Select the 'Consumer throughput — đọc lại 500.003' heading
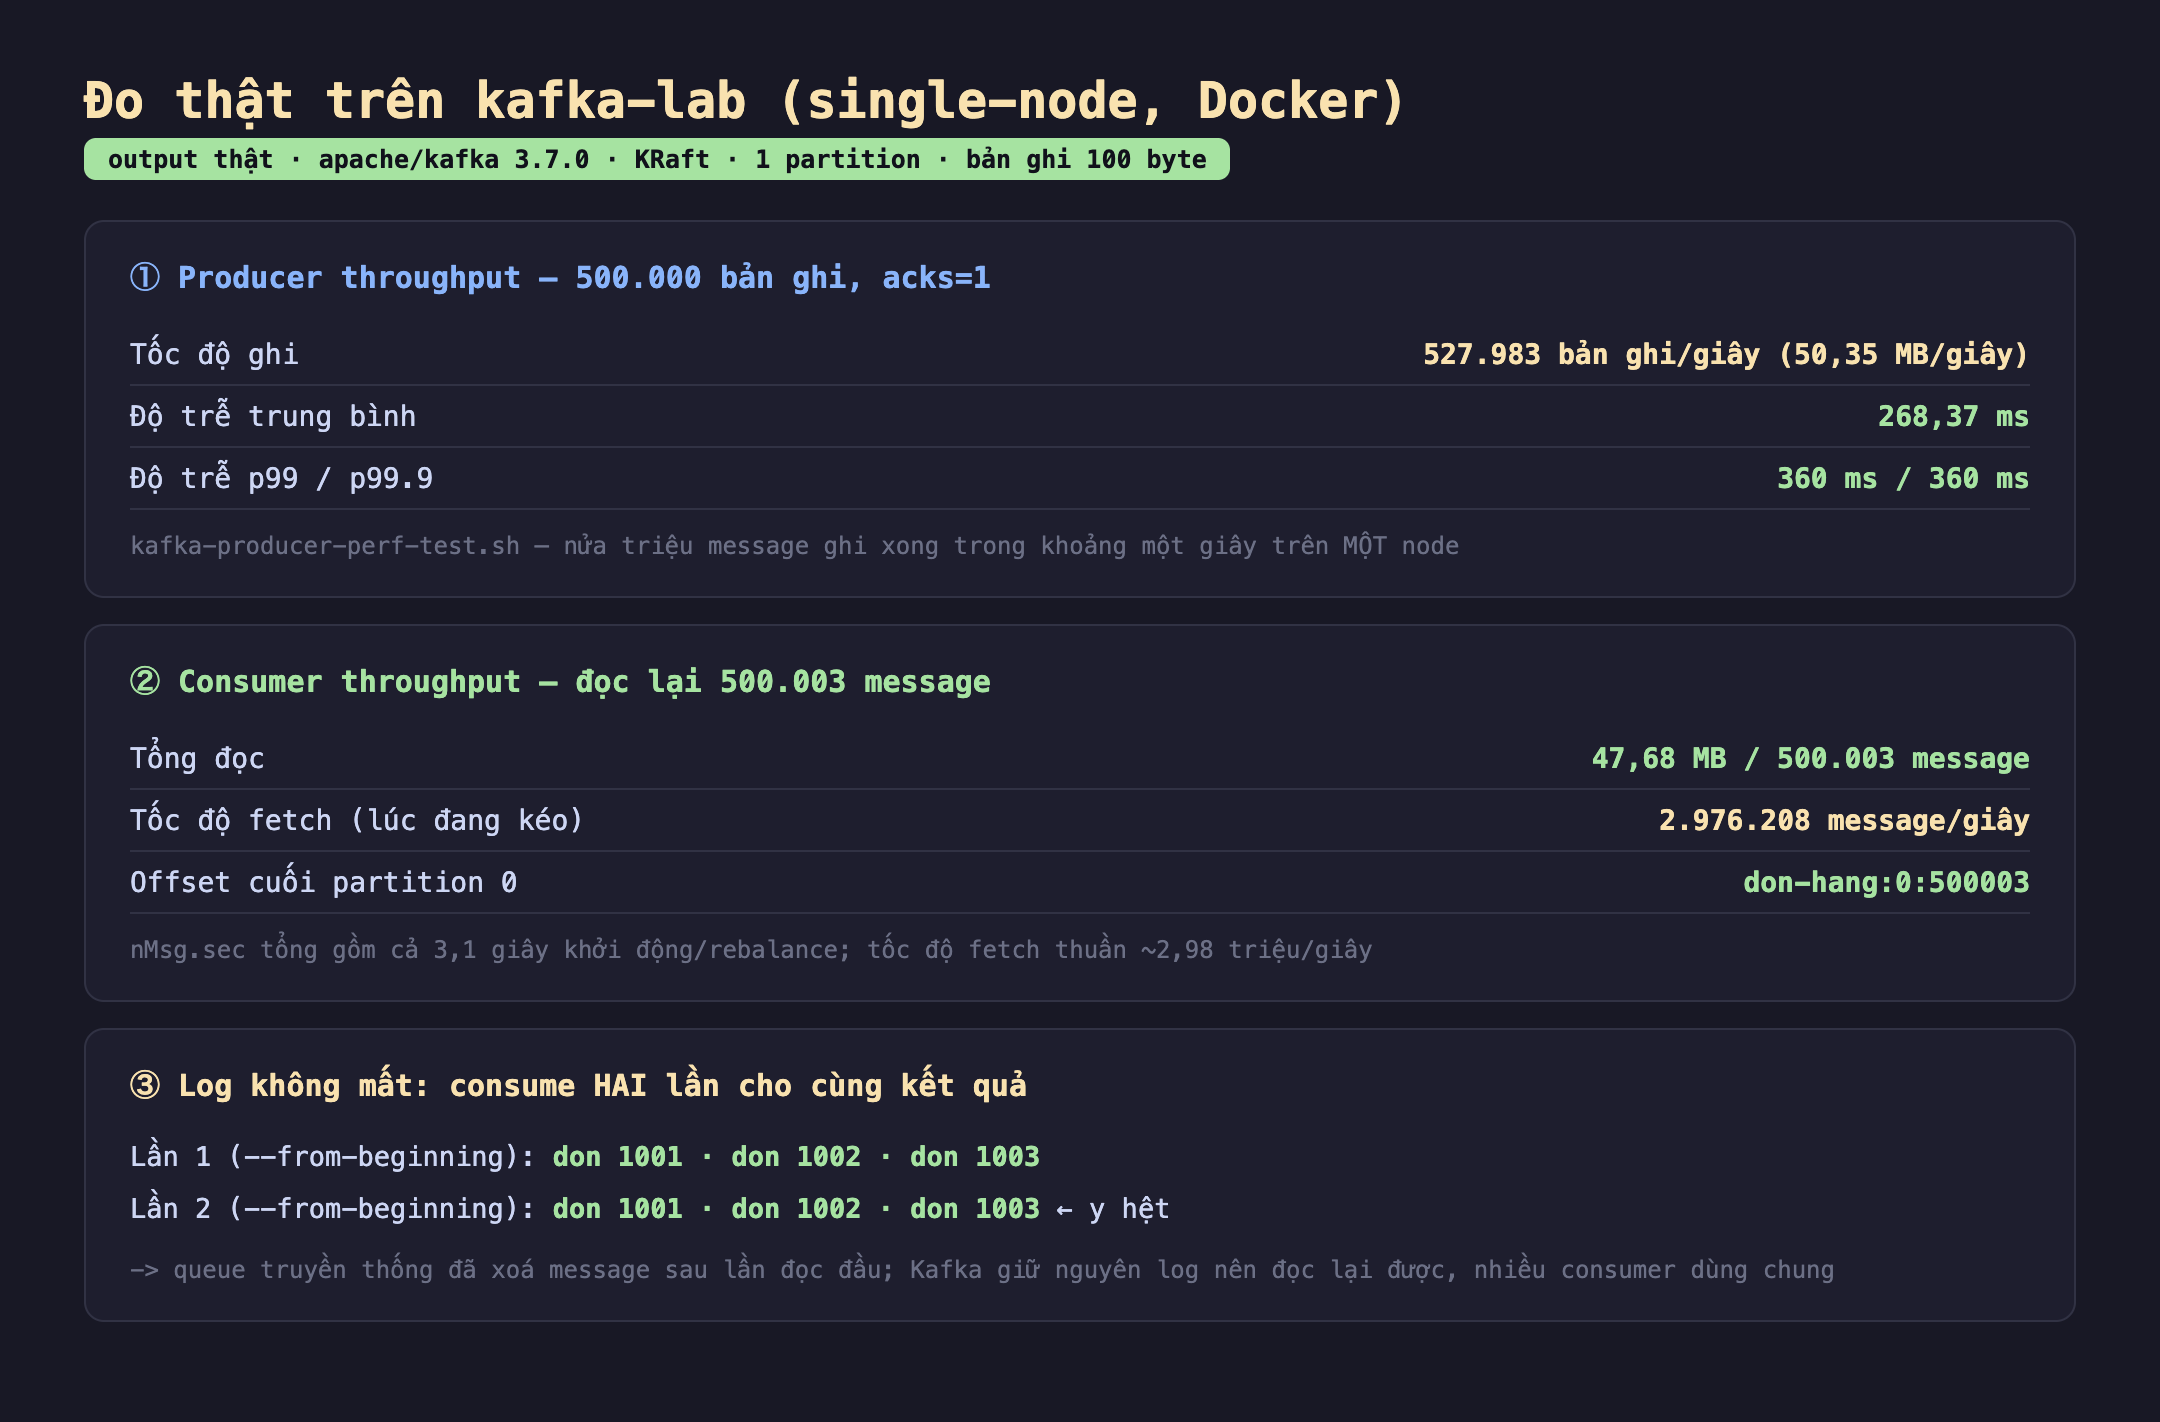The width and height of the screenshot is (2160, 1422). [x=584, y=681]
